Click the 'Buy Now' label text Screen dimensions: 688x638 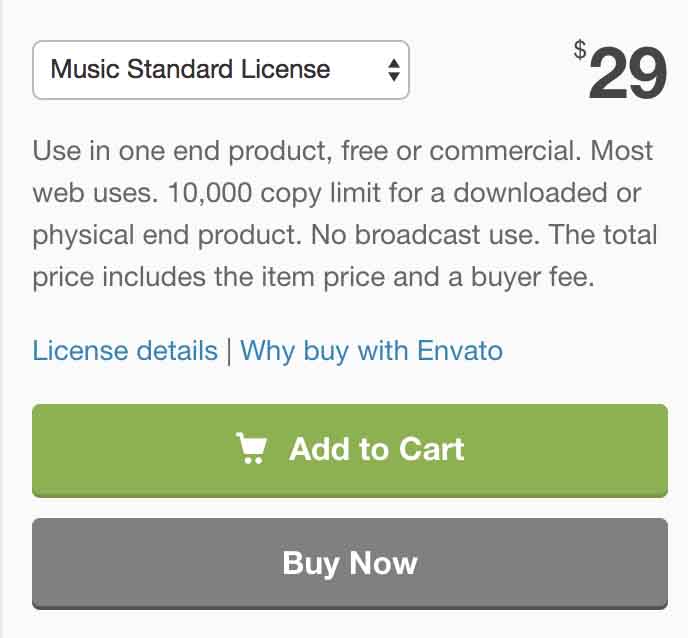(x=350, y=563)
